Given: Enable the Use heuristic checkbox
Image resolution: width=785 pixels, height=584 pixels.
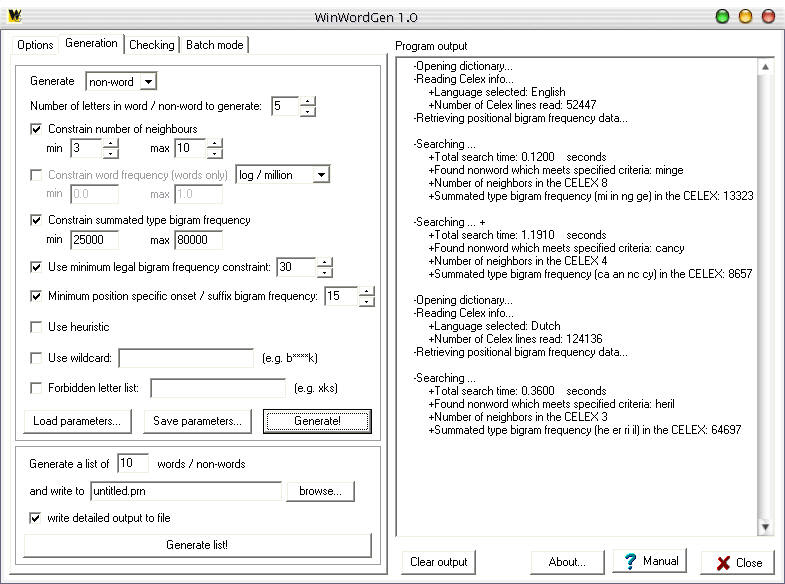Looking at the screenshot, I should (36, 327).
